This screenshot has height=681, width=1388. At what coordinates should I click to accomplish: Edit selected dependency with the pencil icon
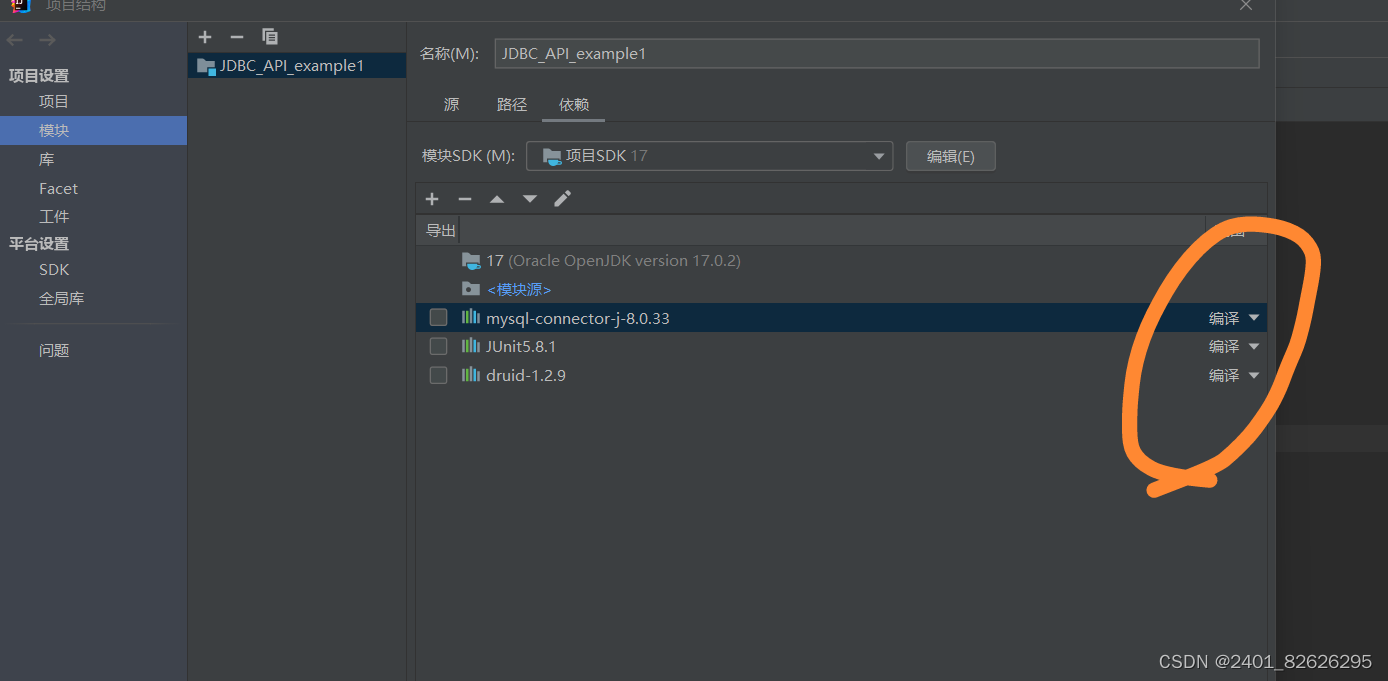point(562,198)
